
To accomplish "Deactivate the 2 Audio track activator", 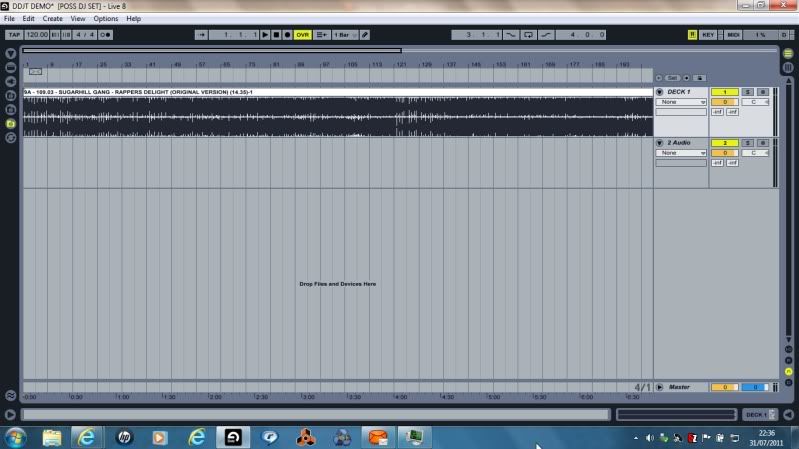I will click(723, 143).
